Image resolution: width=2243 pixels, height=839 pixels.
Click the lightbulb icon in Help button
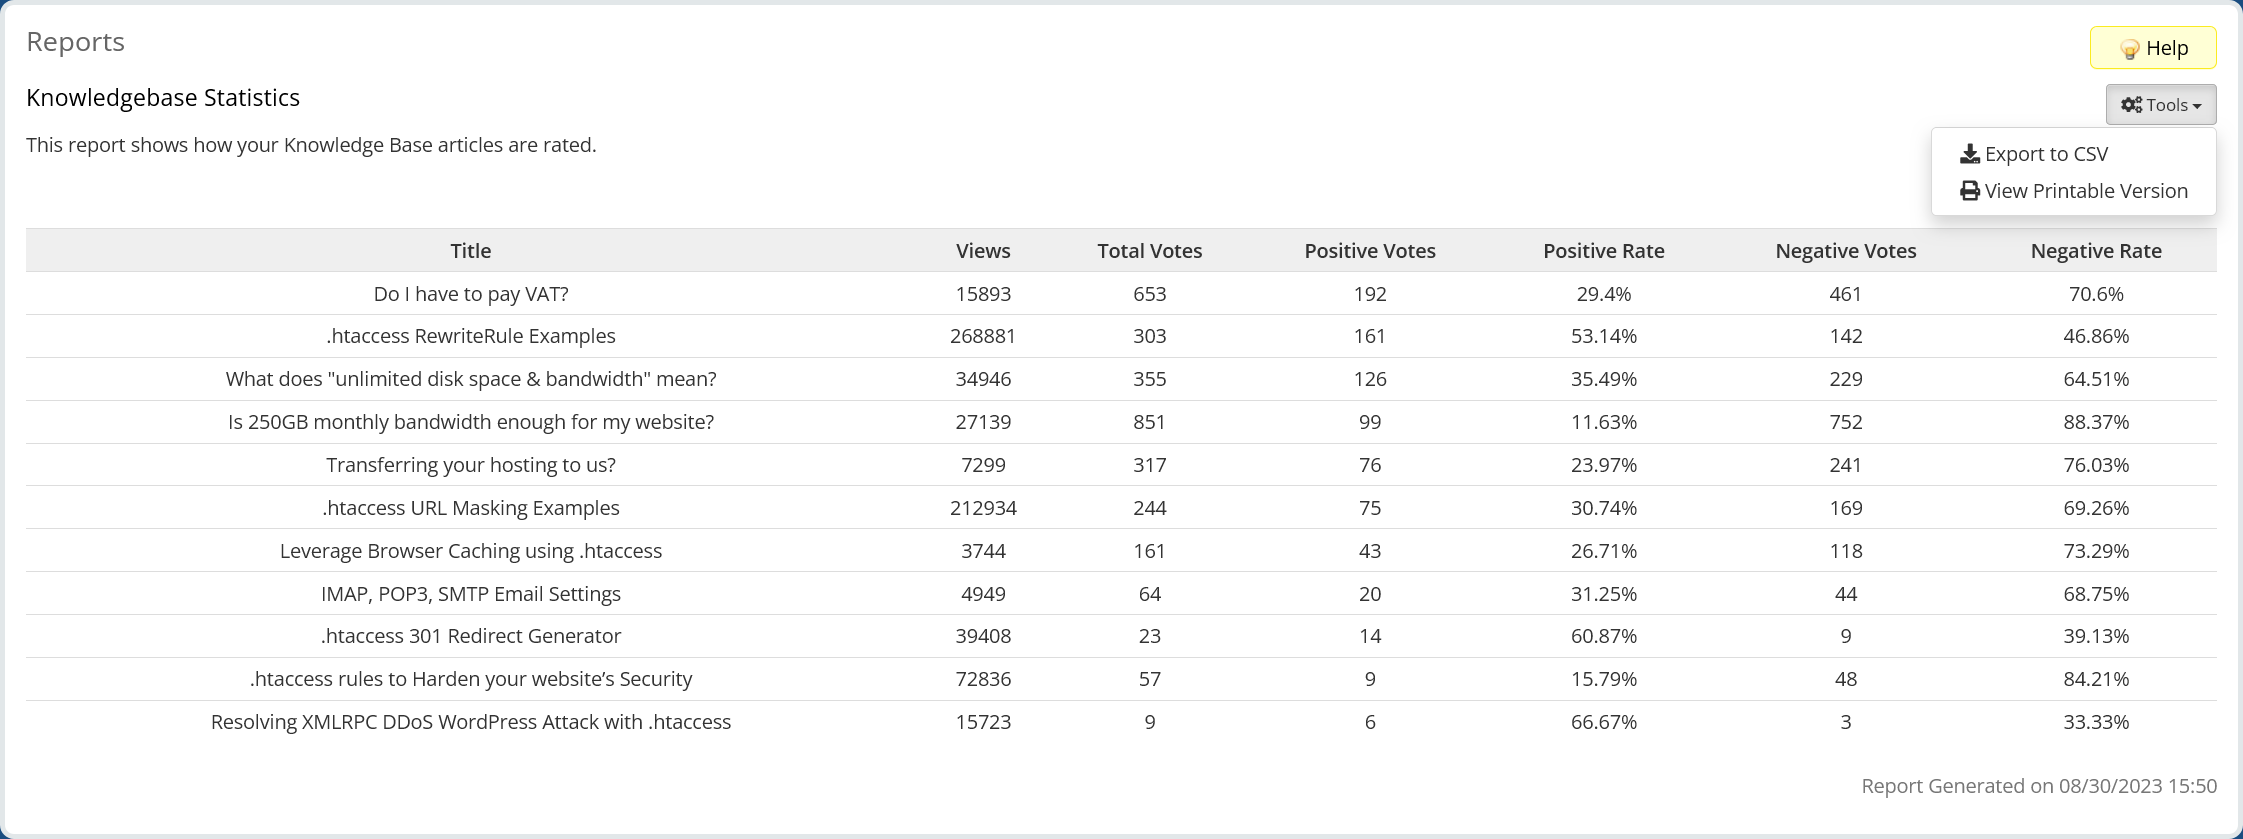(2129, 49)
